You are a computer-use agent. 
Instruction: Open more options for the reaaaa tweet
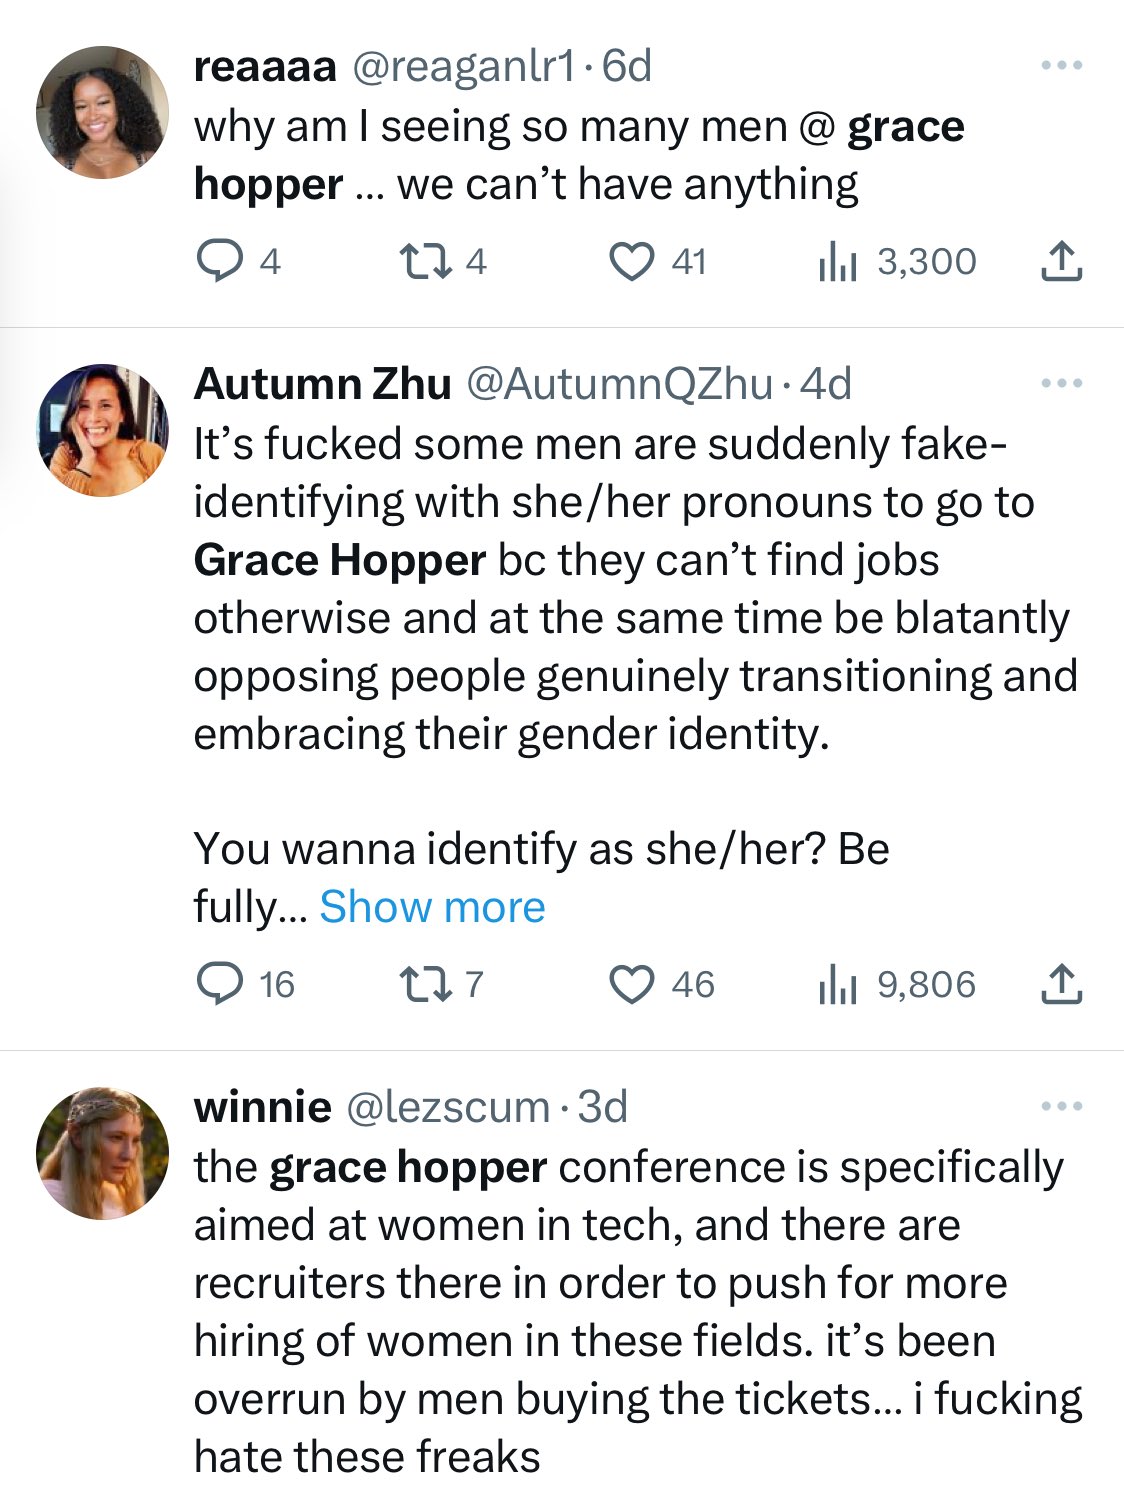[1061, 66]
